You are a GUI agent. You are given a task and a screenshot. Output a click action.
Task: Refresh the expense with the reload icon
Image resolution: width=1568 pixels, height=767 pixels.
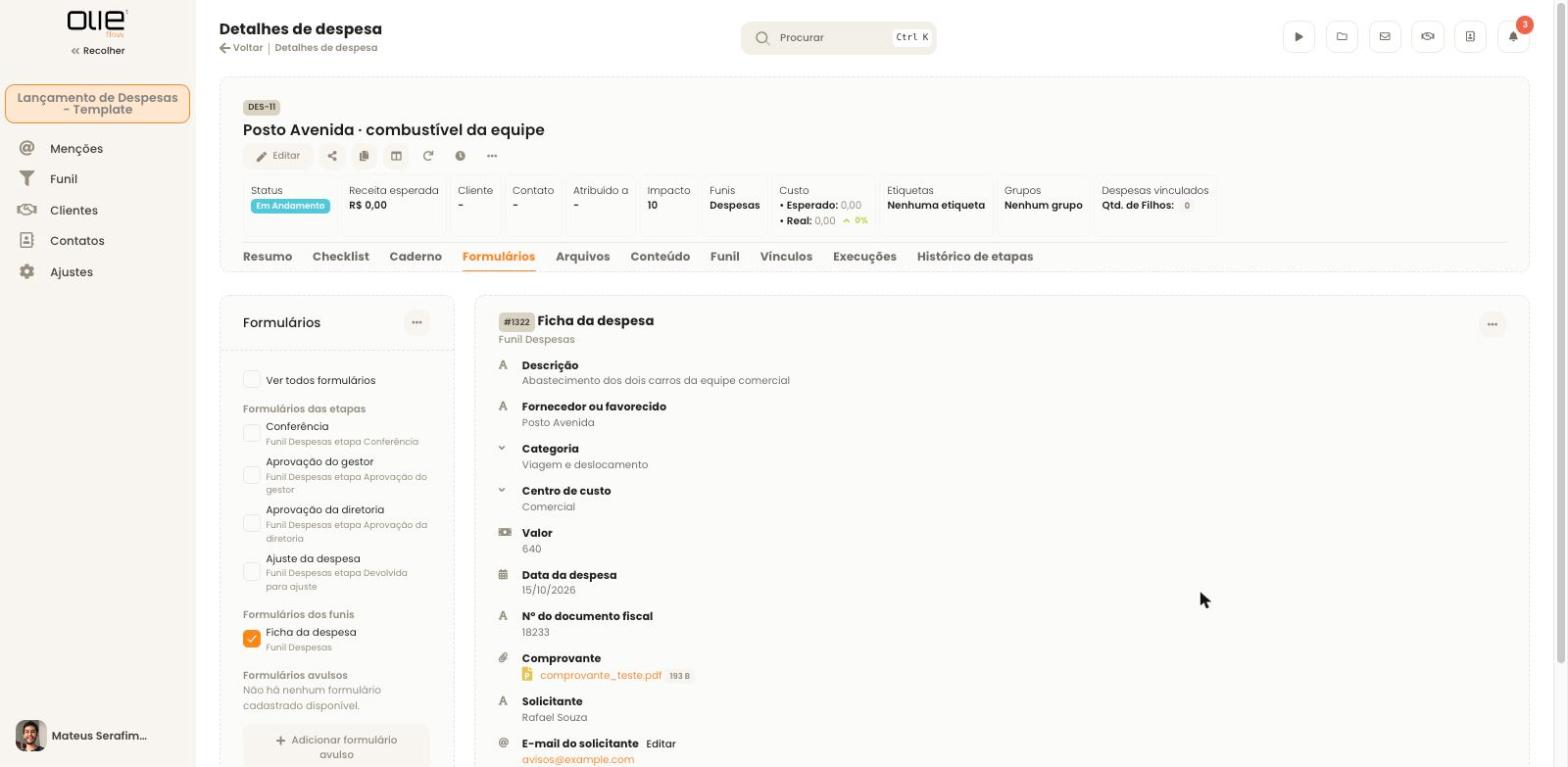[x=428, y=156]
